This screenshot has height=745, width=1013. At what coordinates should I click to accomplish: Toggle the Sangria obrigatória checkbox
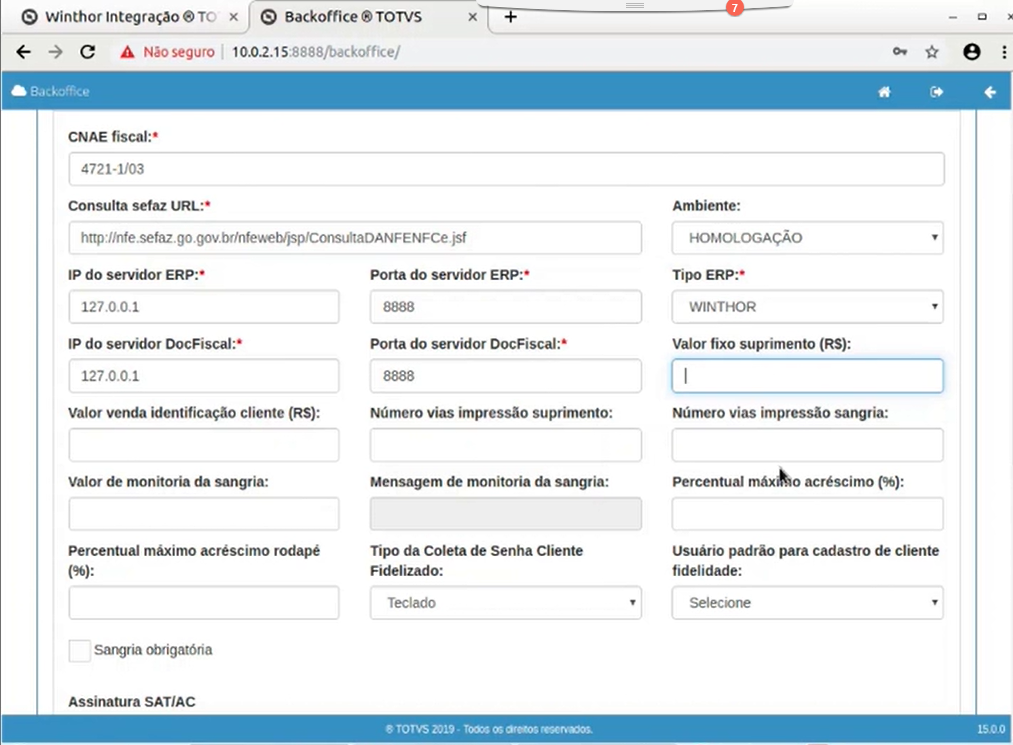(79, 651)
